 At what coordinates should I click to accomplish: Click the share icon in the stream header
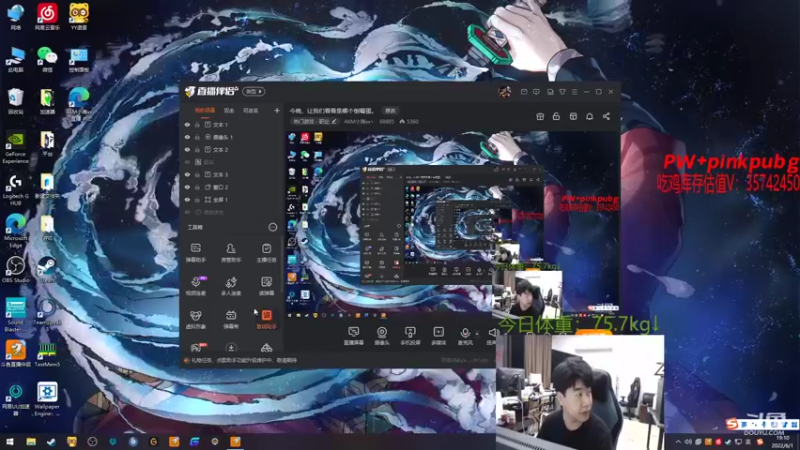click(606, 116)
